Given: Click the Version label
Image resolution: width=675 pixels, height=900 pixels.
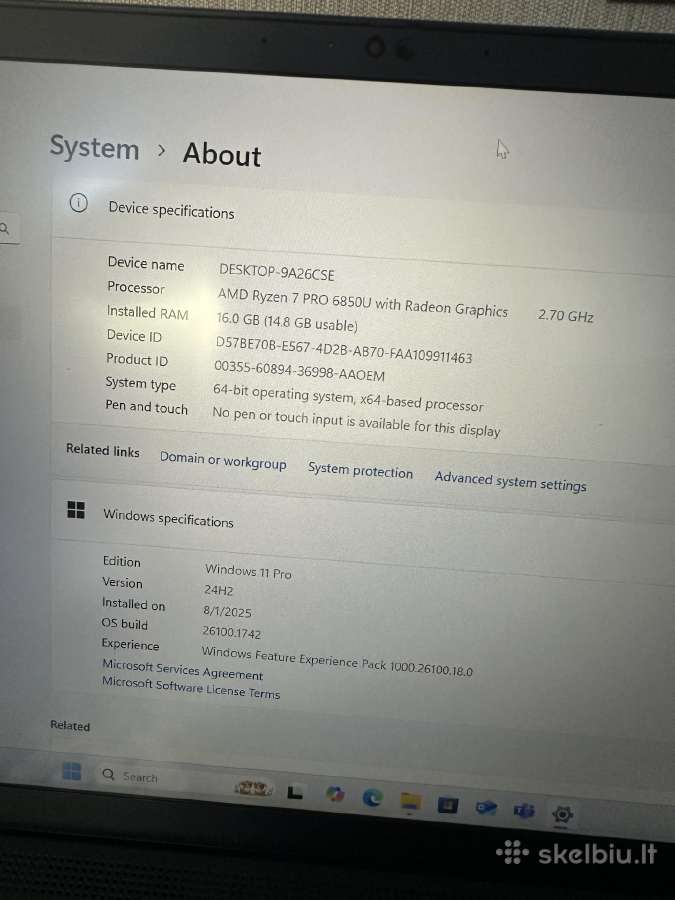Looking at the screenshot, I should (x=122, y=582).
